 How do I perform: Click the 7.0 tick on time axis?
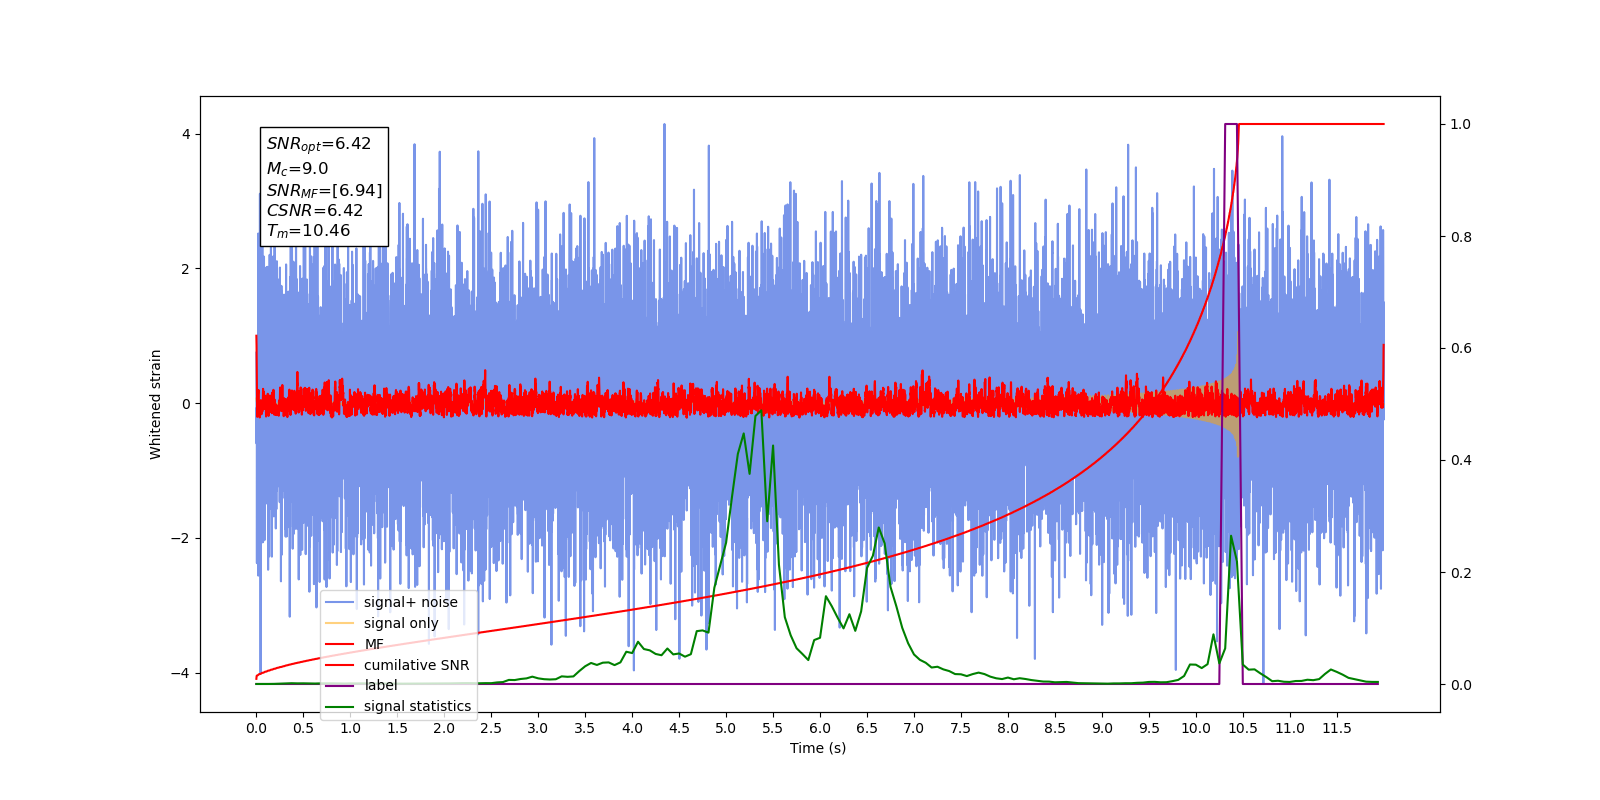tap(914, 728)
